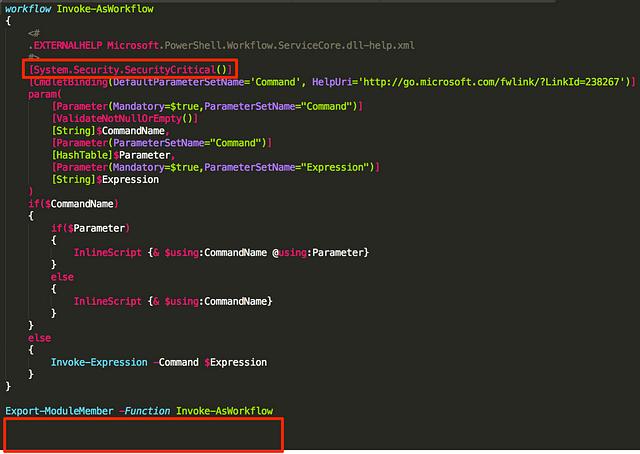Click Parameter attribute with Mandatory=$true and "Command"

coord(207,106)
